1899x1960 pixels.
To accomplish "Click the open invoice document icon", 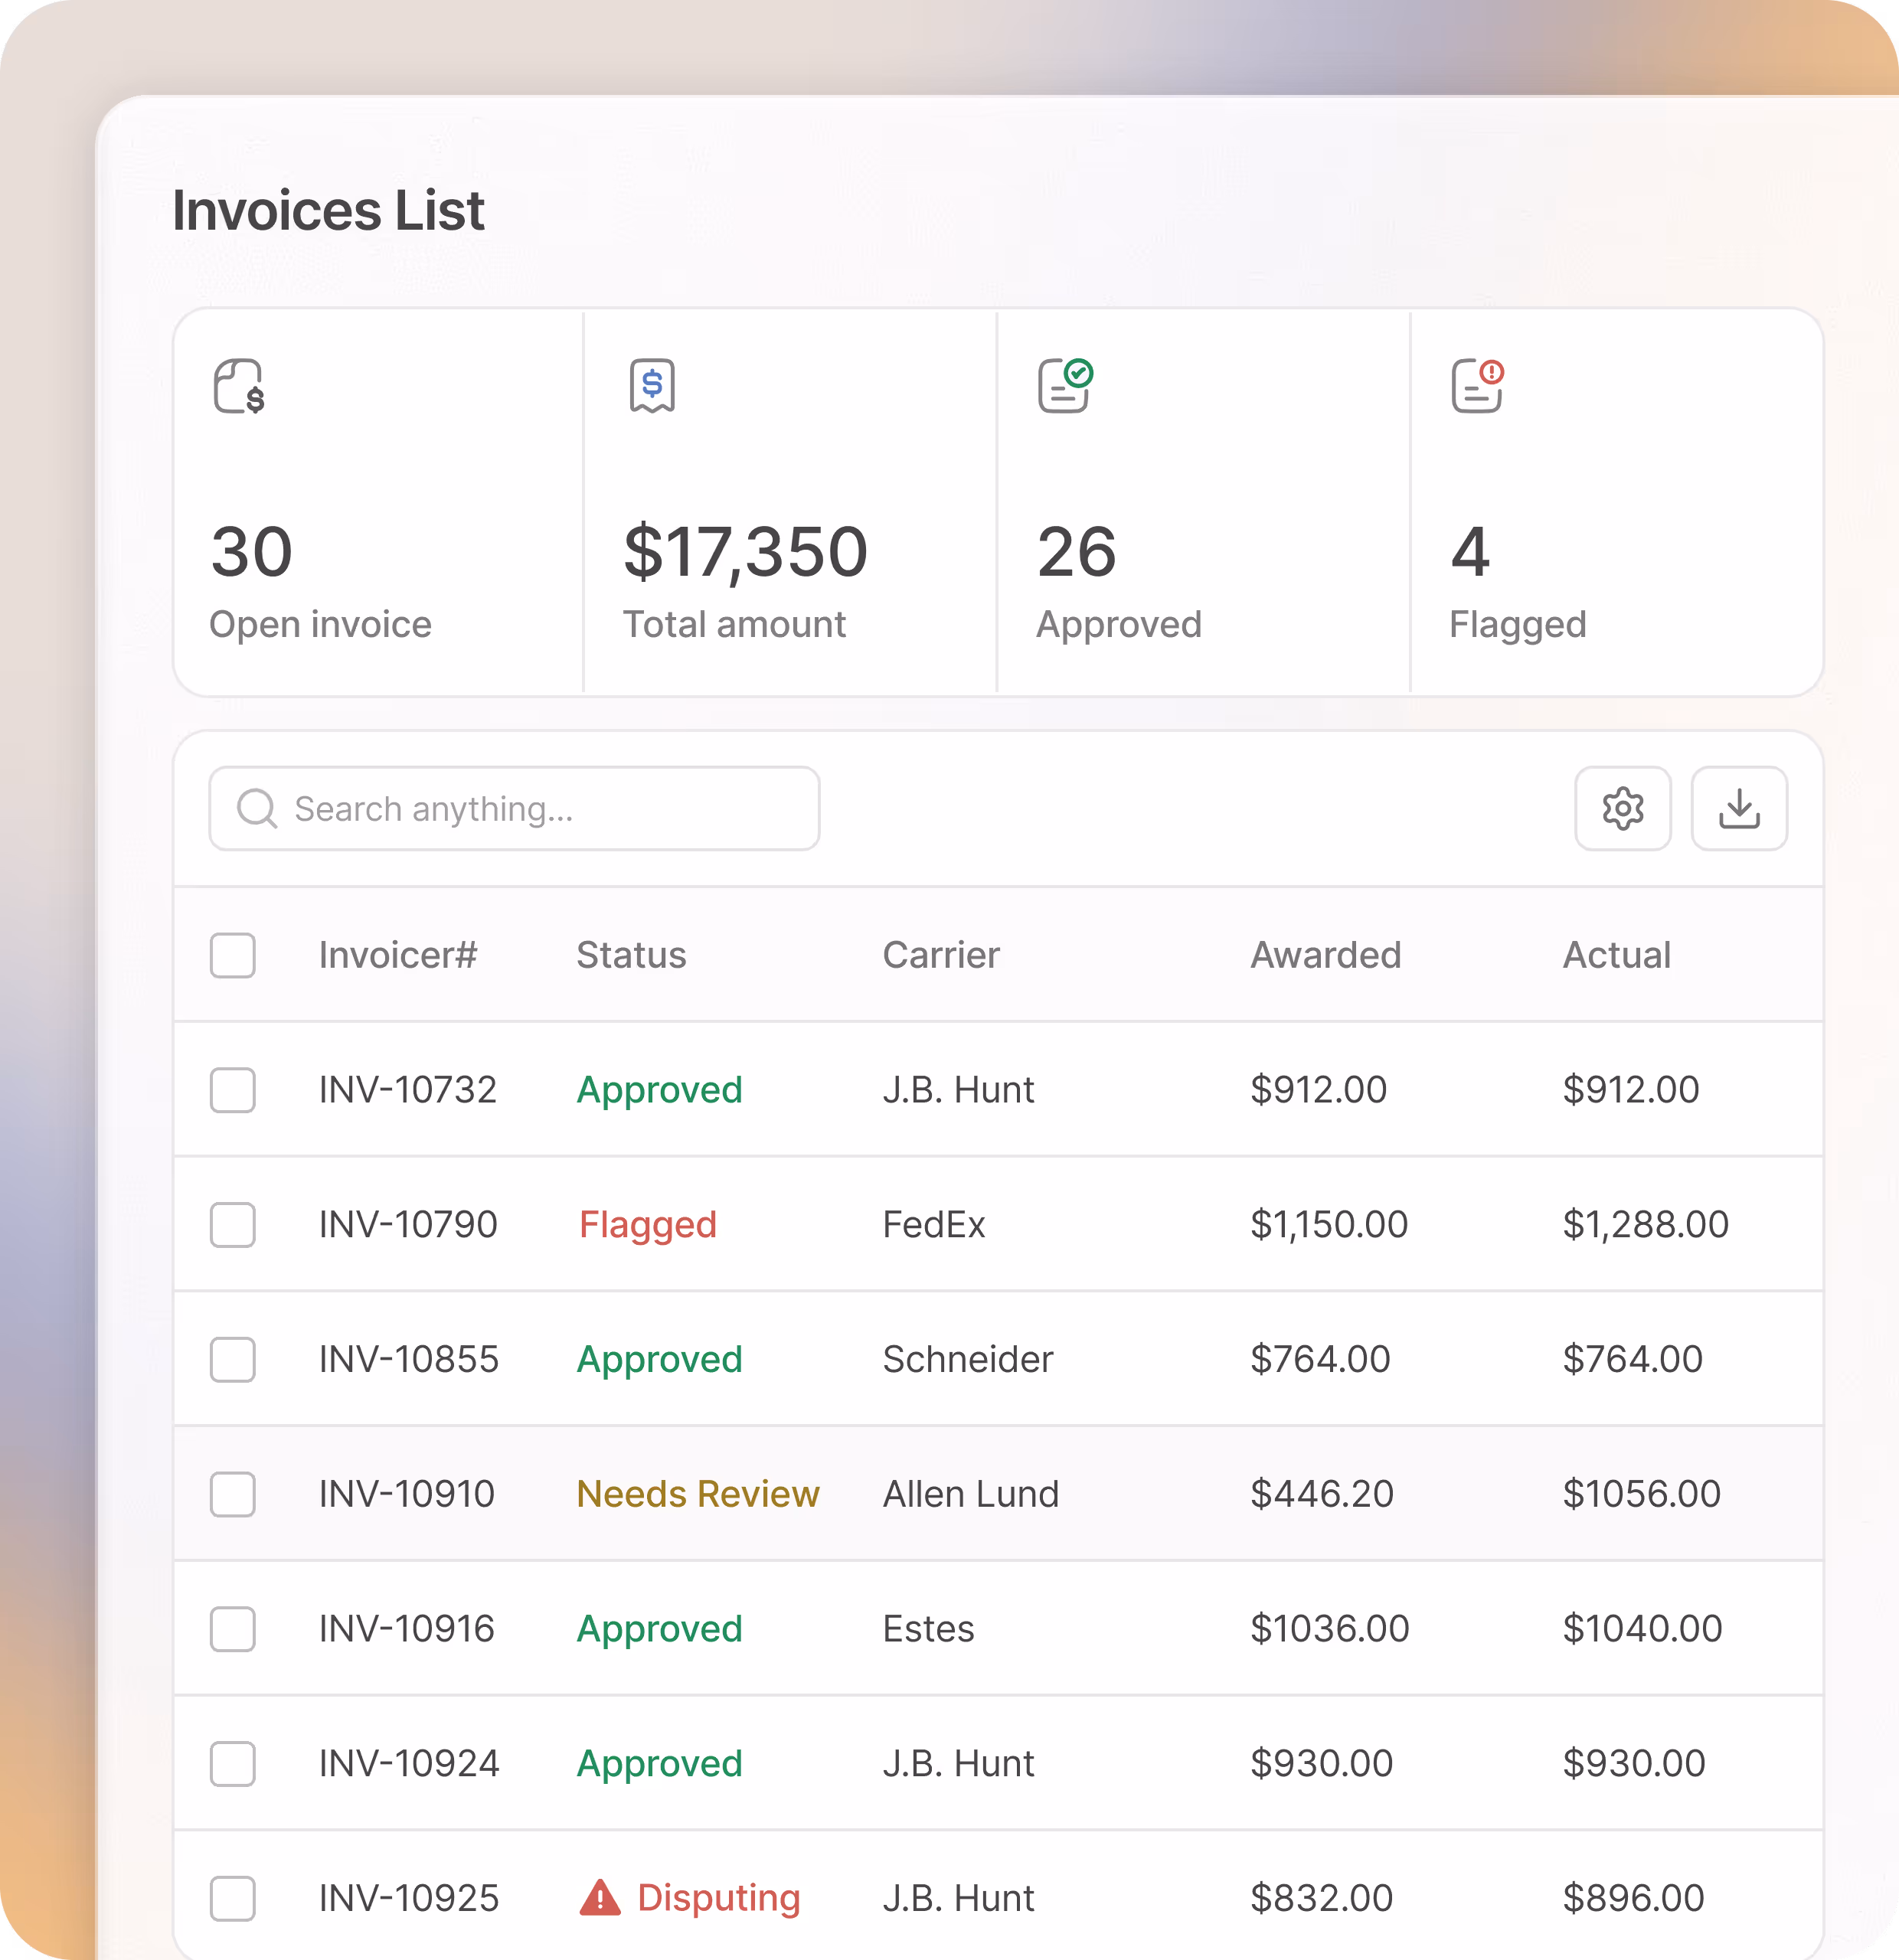I will point(239,386).
